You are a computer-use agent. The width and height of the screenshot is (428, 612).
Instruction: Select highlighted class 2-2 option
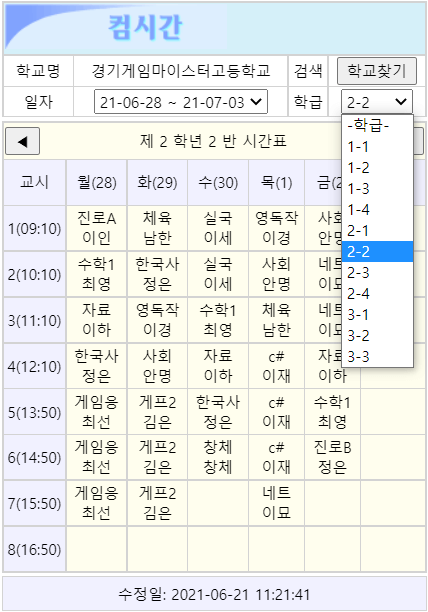click(377, 251)
